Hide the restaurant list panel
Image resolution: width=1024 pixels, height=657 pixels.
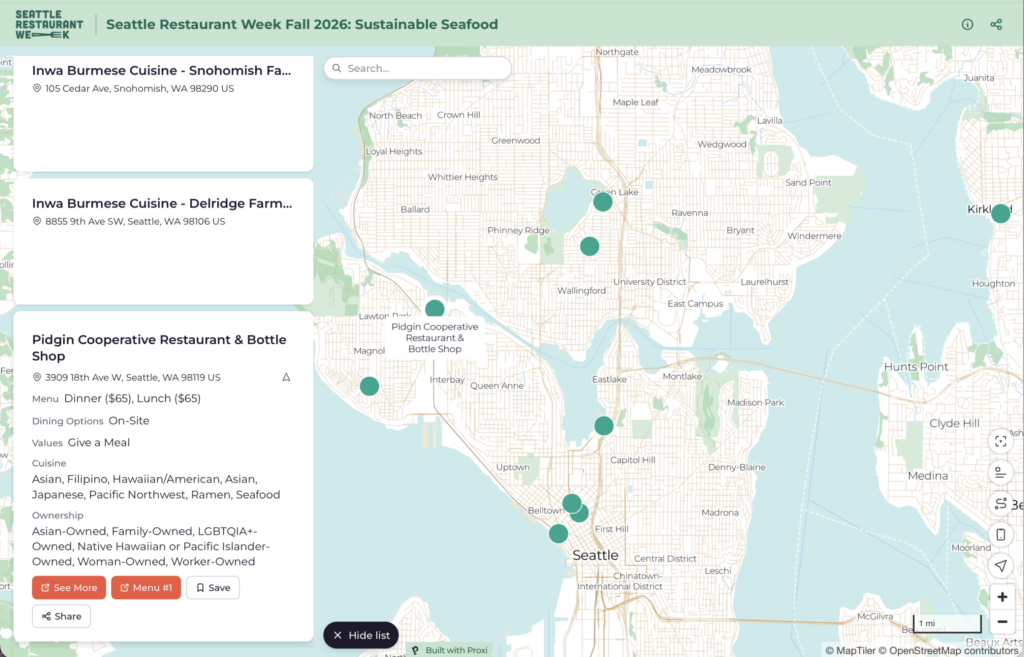click(361, 635)
